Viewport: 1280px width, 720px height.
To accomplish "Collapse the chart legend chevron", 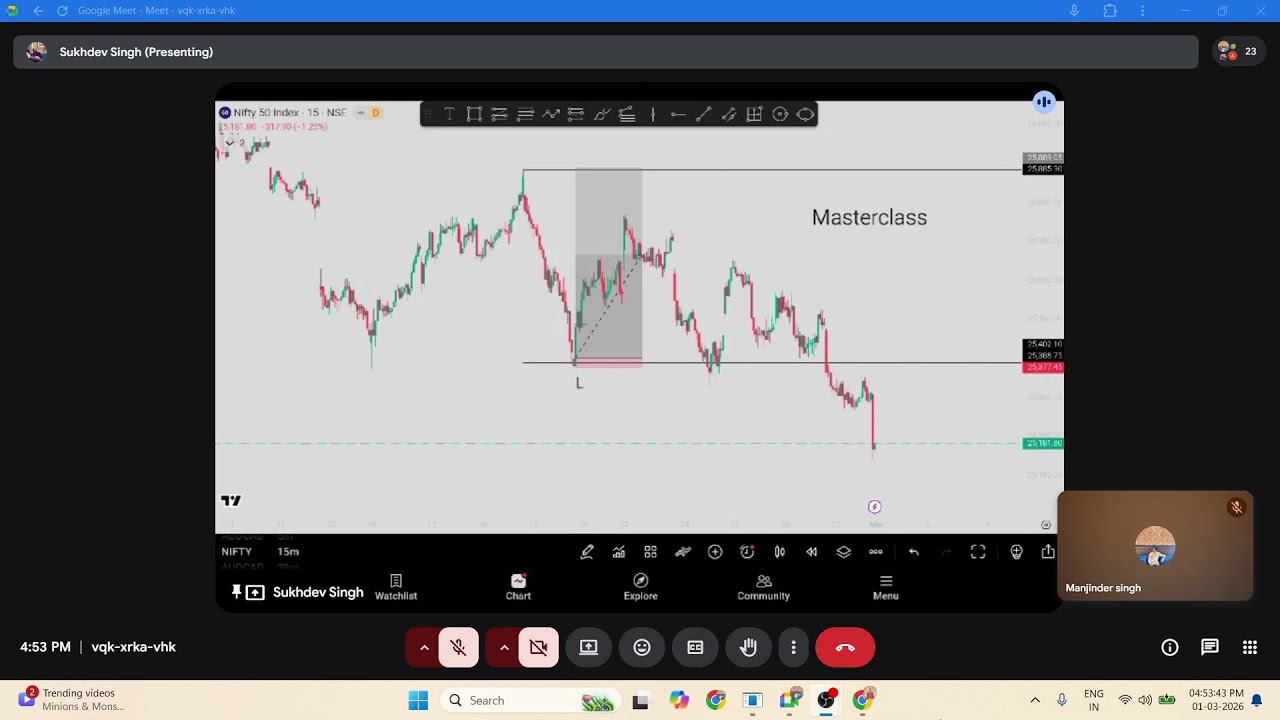I will [x=229, y=143].
